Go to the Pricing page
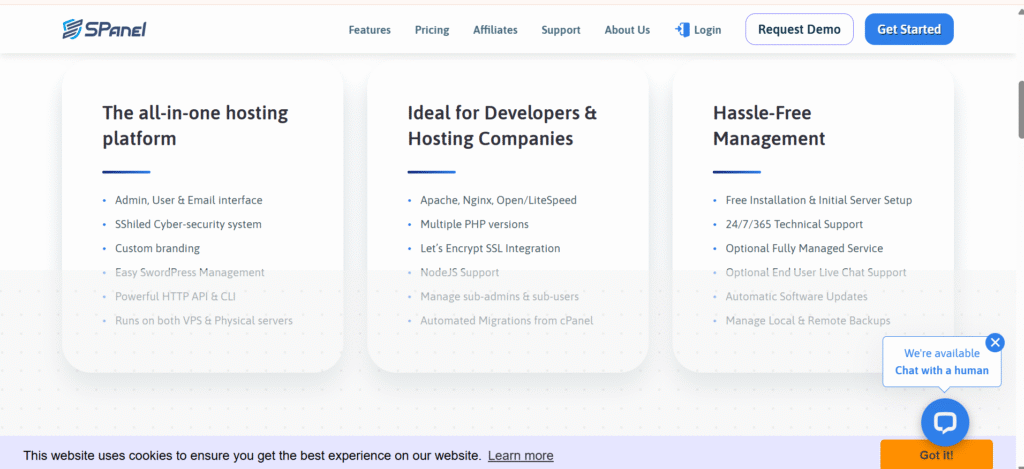This screenshot has width=1024, height=469. [432, 30]
